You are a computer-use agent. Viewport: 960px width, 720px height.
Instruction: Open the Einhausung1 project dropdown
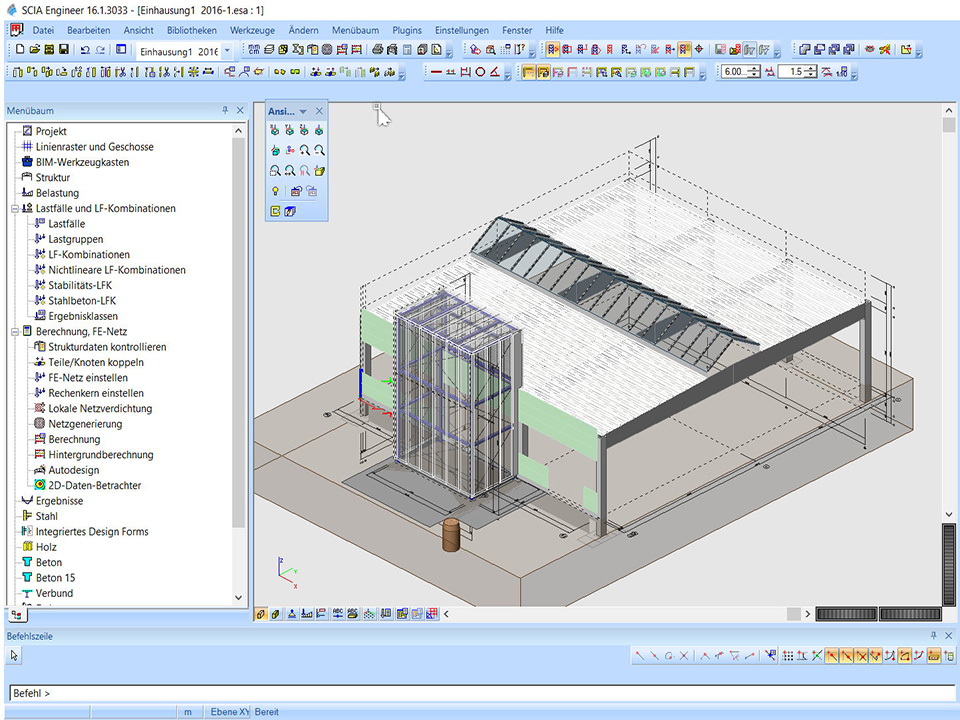pos(227,50)
